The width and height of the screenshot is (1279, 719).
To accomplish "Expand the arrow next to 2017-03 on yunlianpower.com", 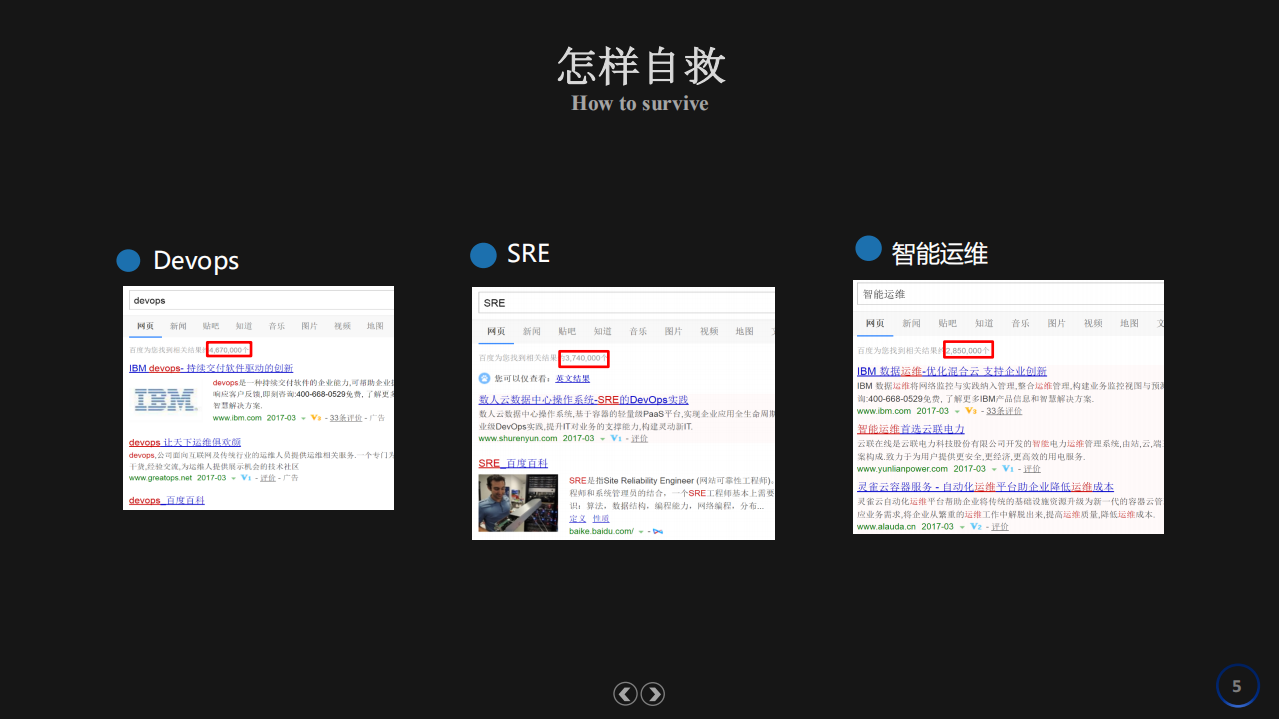I will [x=993, y=469].
